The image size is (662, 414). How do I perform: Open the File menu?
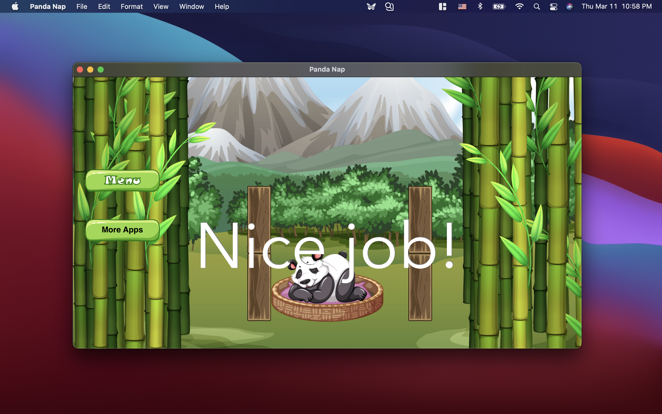(x=82, y=7)
